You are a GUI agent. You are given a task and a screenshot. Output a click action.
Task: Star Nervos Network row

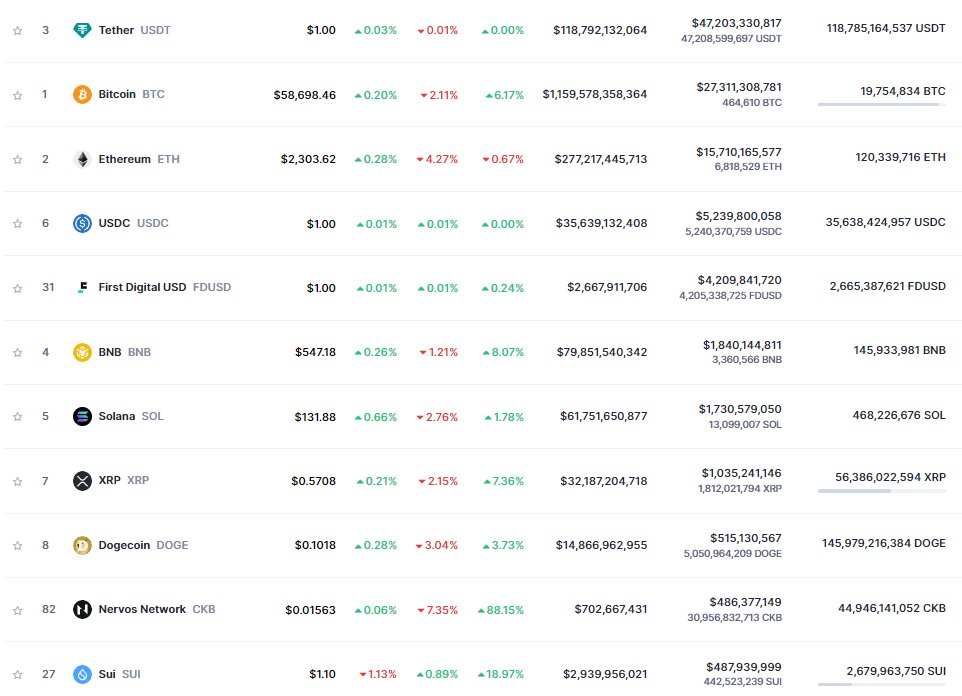(18, 610)
